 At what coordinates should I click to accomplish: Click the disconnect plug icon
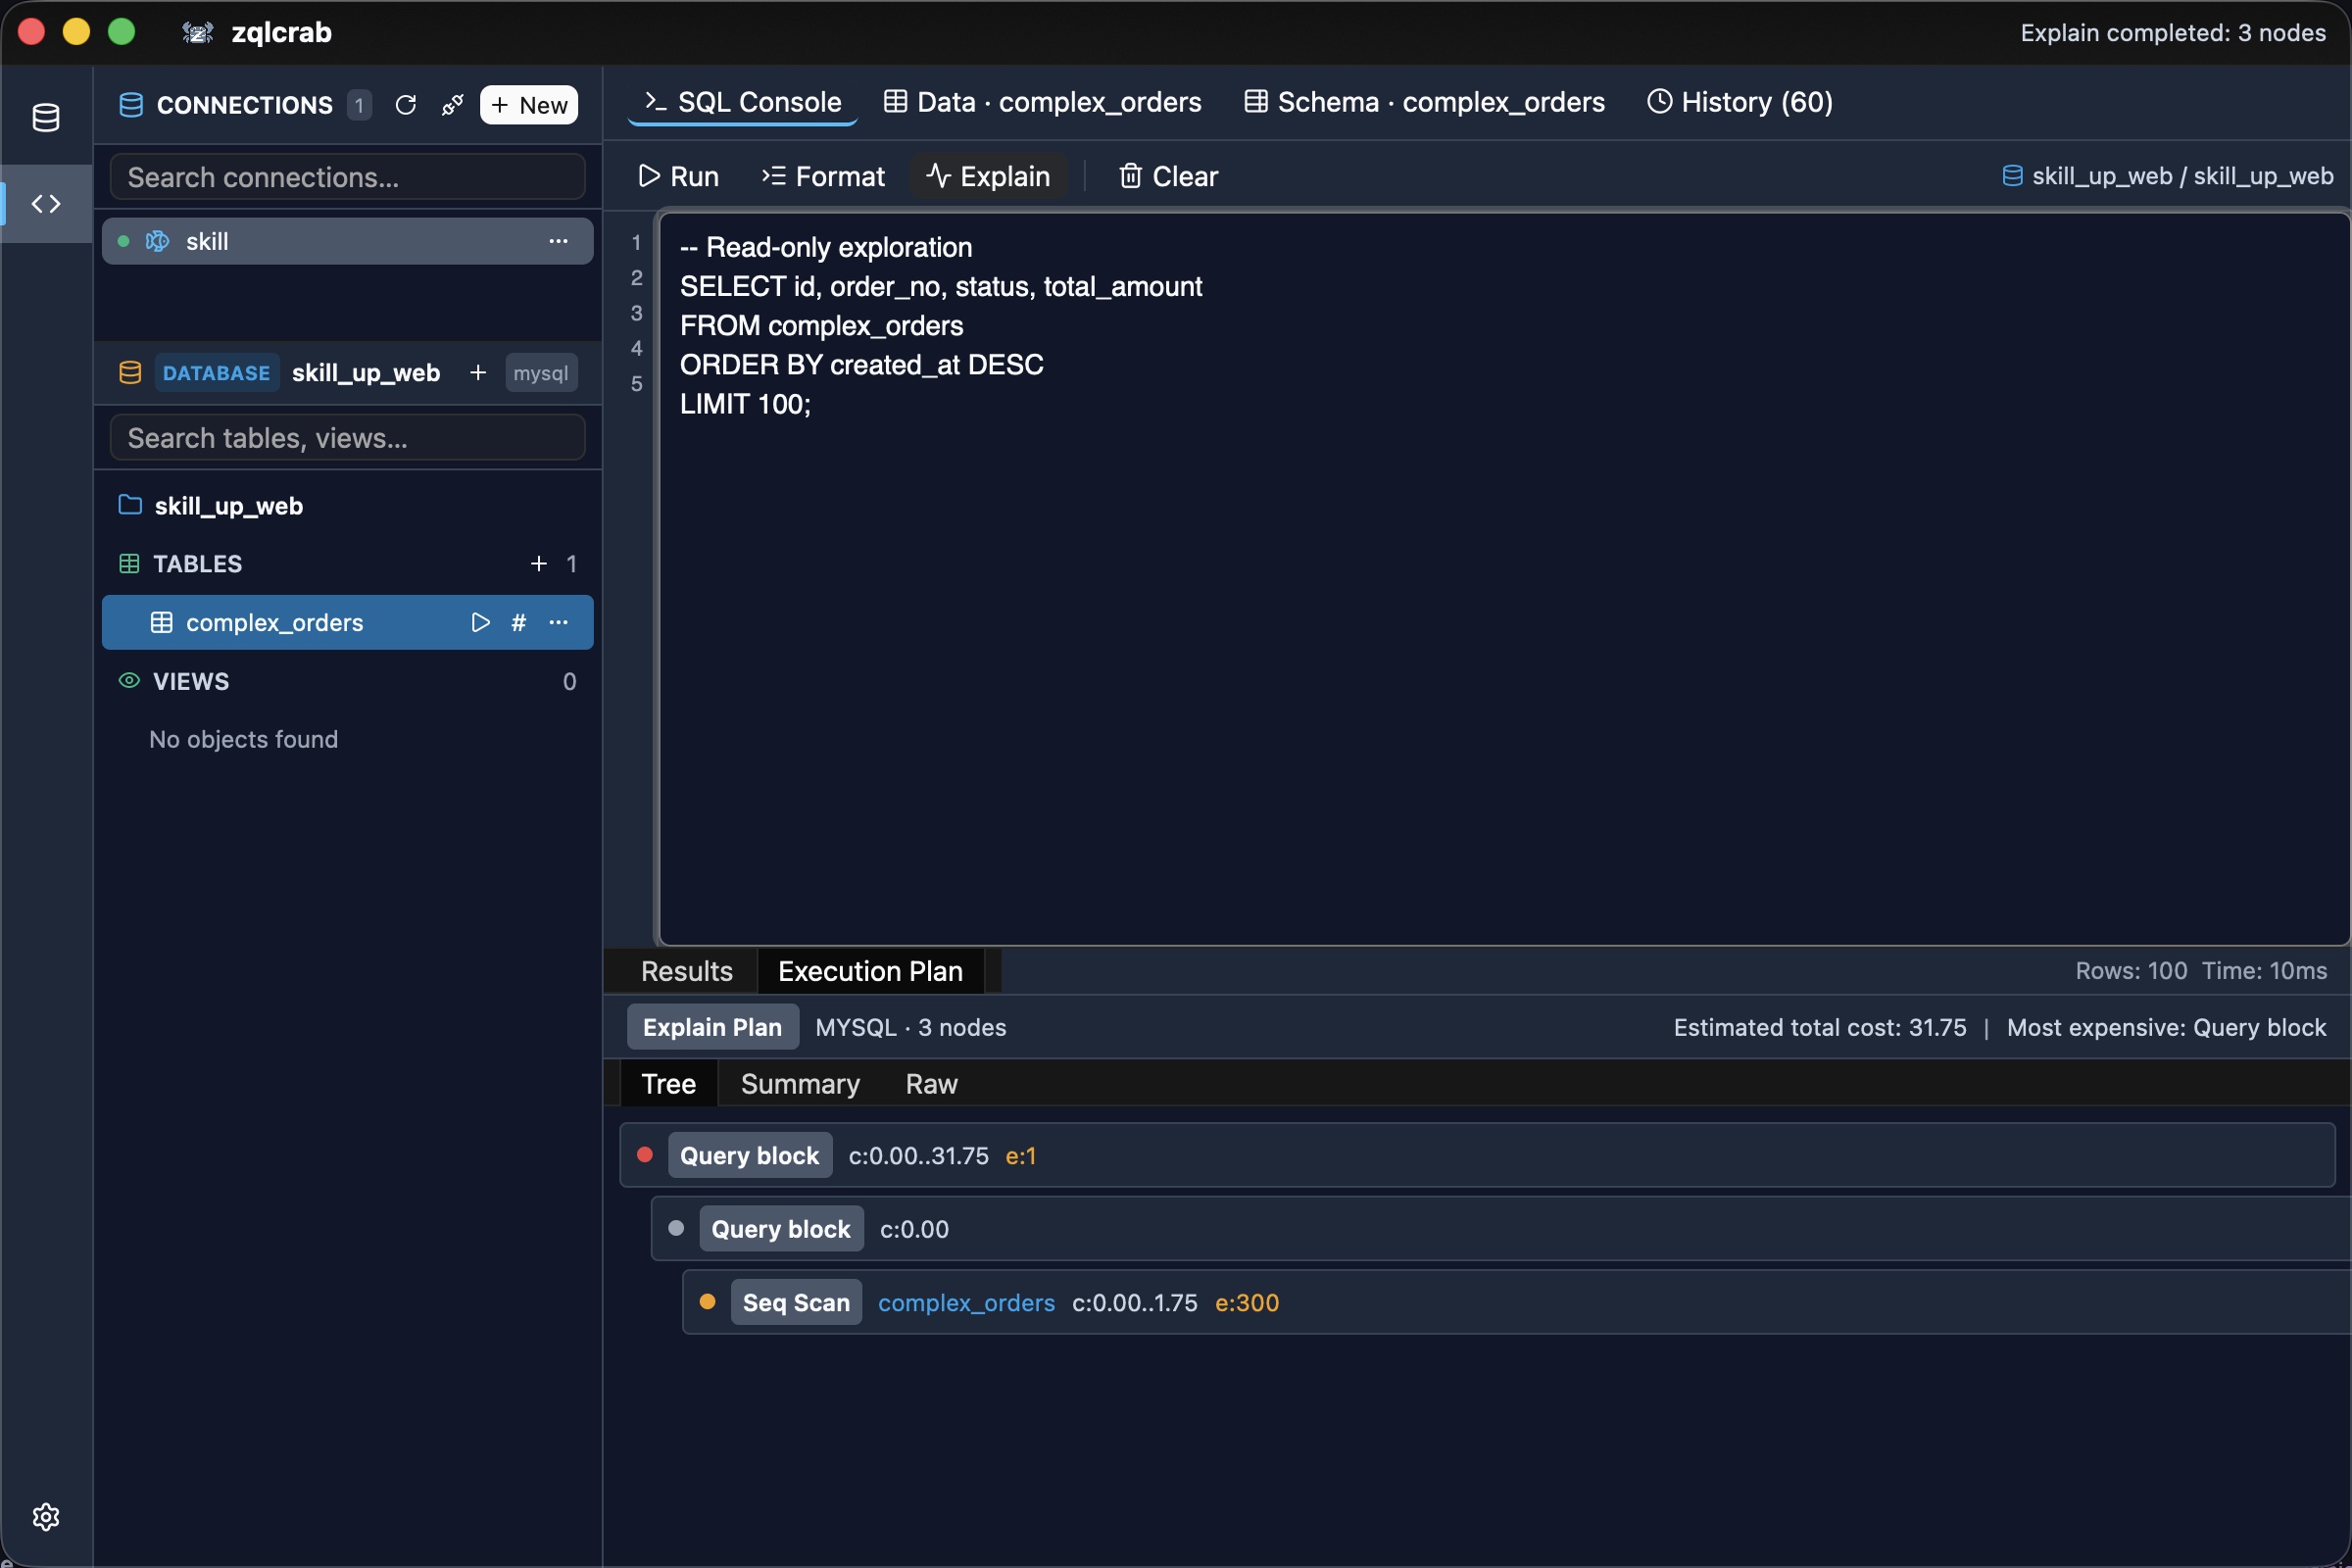(x=452, y=105)
